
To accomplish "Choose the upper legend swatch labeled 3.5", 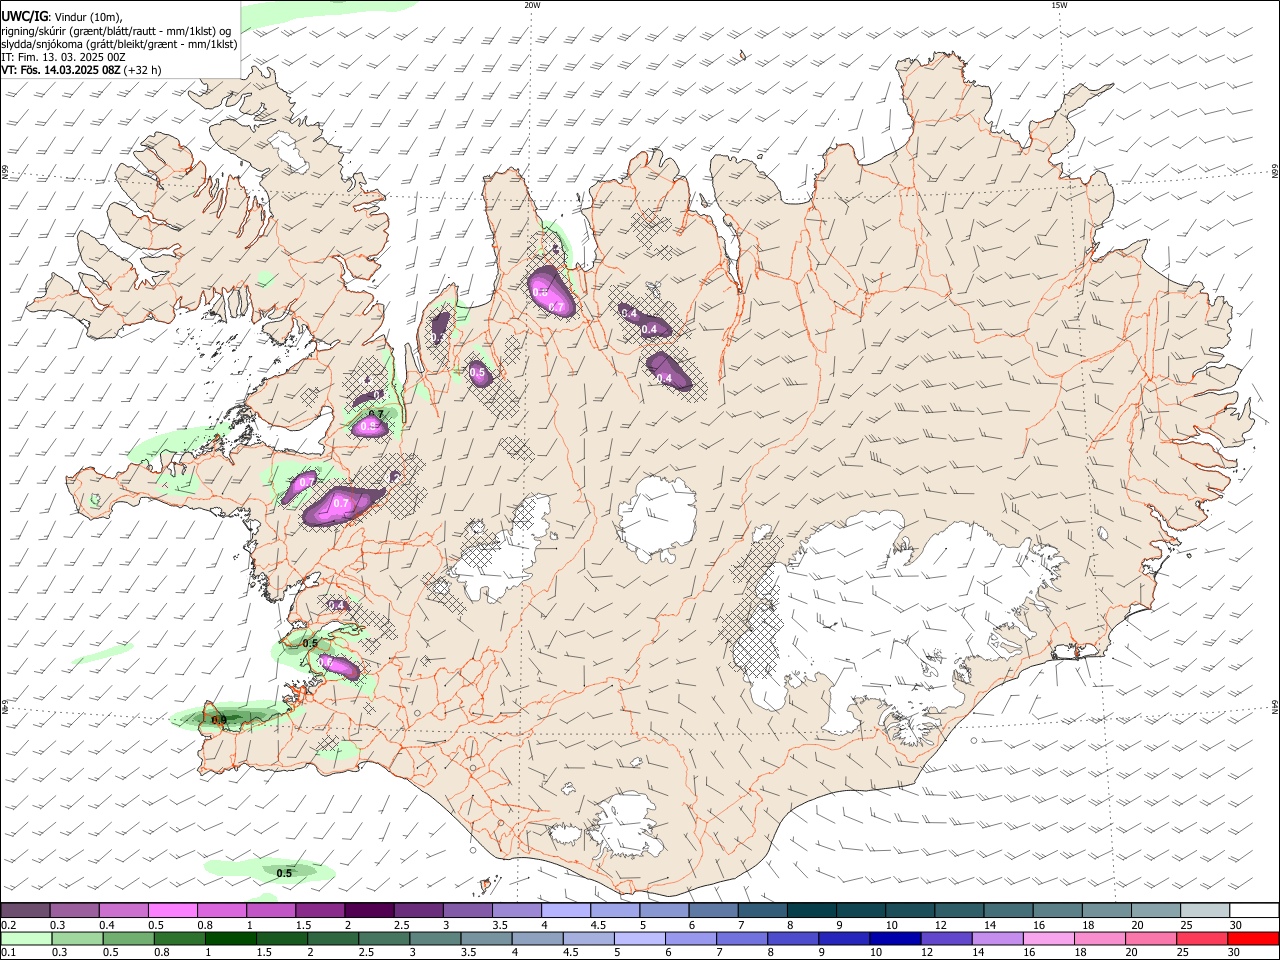I will tap(516, 910).
